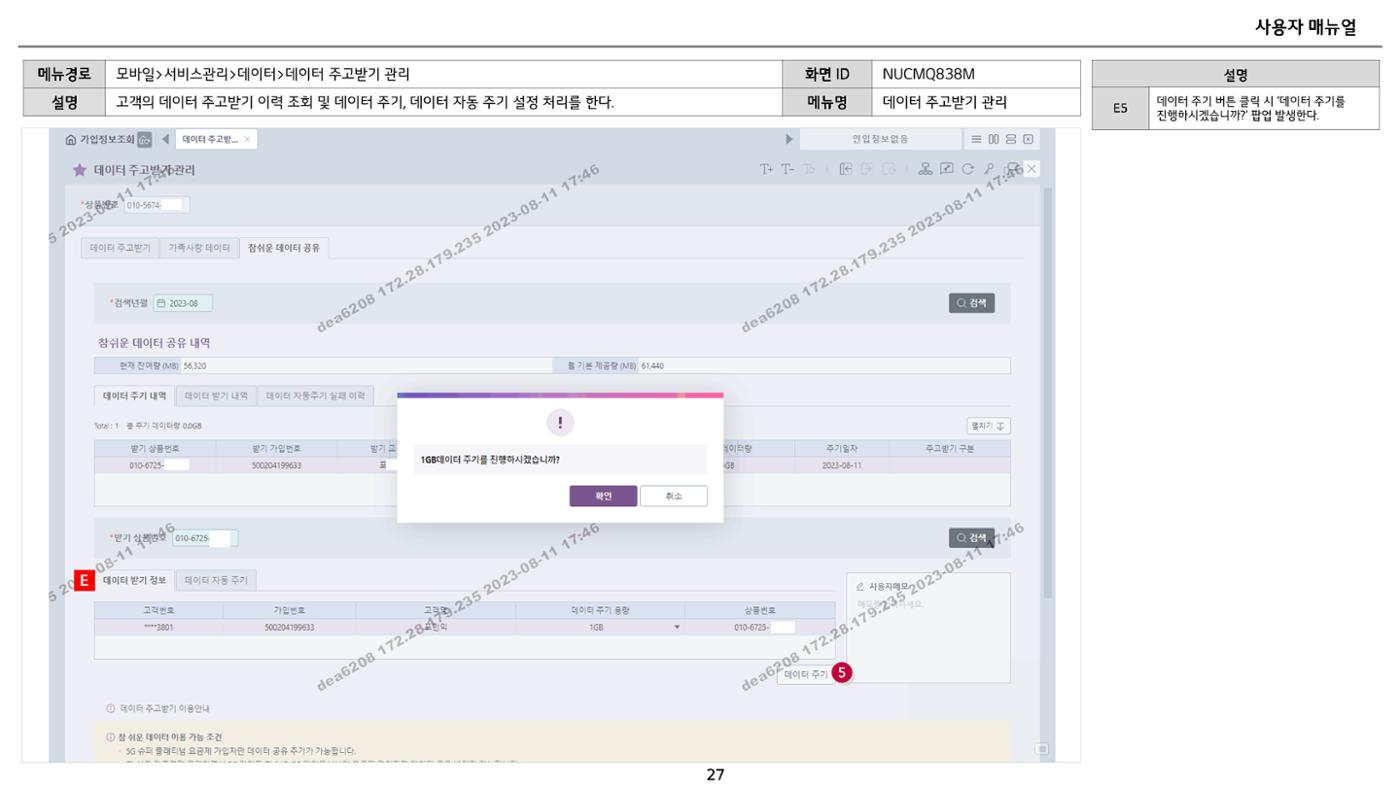1400x788 pixels.
Task: Click the upper 검색 button
Action: point(972,303)
